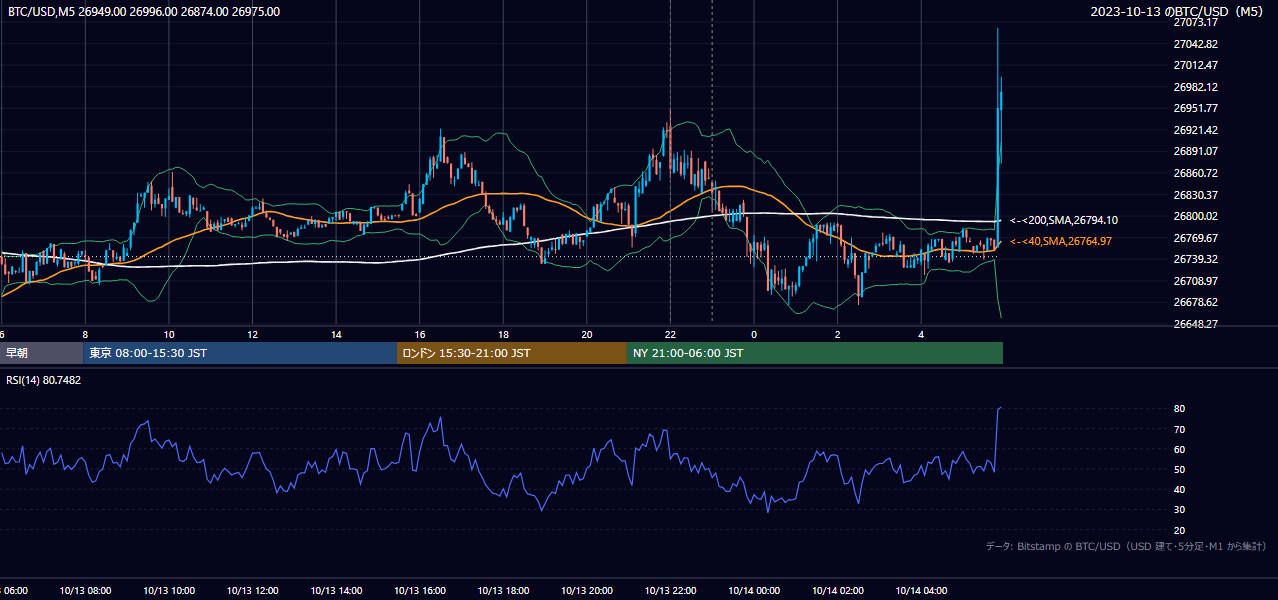1278x600 pixels.
Task: Click price axis value 27012.47
Action: [x=1195, y=65]
